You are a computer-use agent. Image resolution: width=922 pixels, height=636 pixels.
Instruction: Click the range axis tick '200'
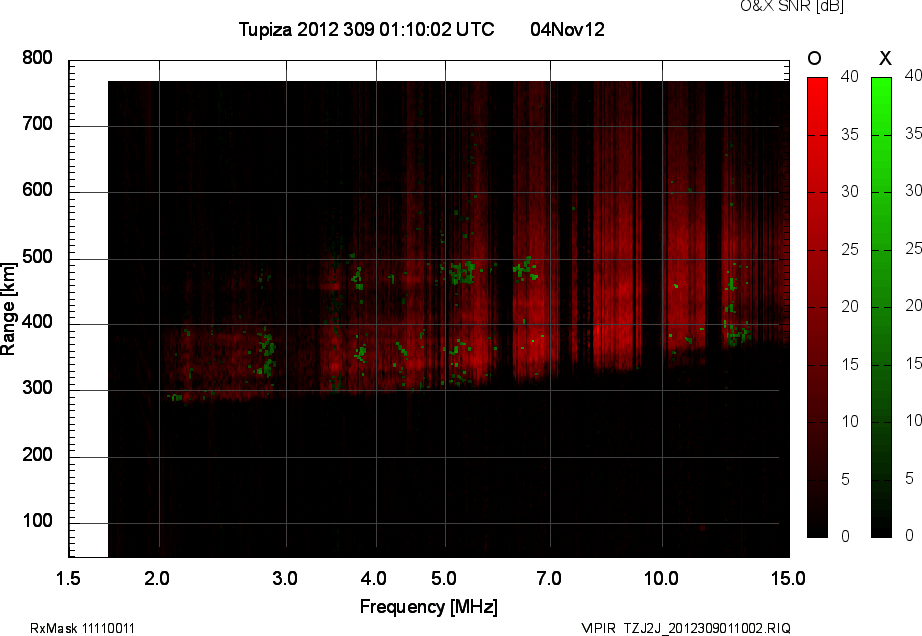[37, 455]
